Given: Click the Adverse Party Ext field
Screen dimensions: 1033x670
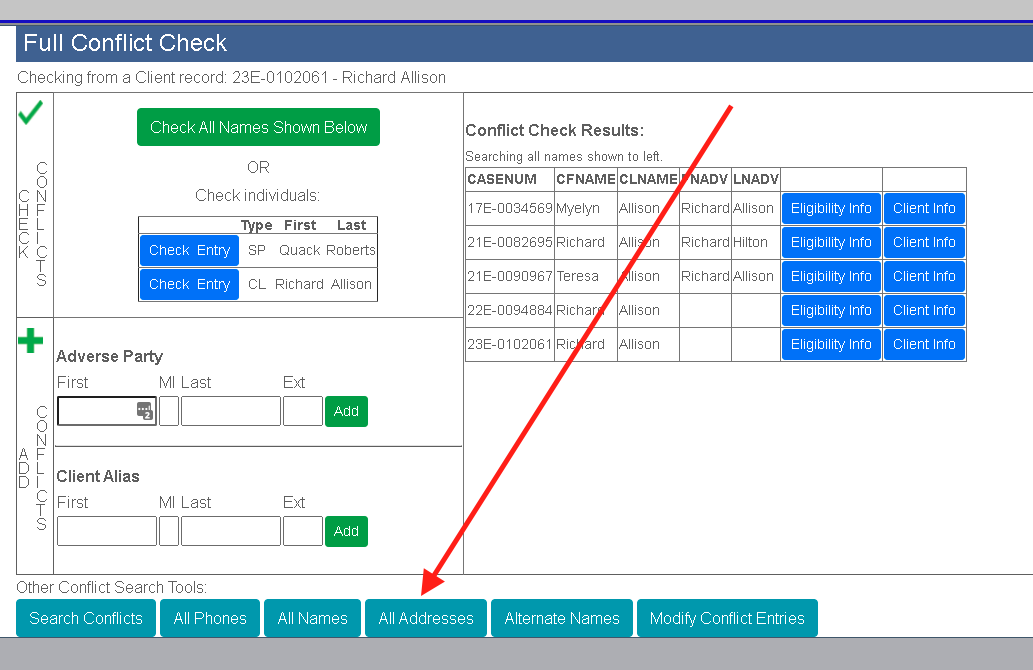Looking at the screenshot, I should click(302, 411).
